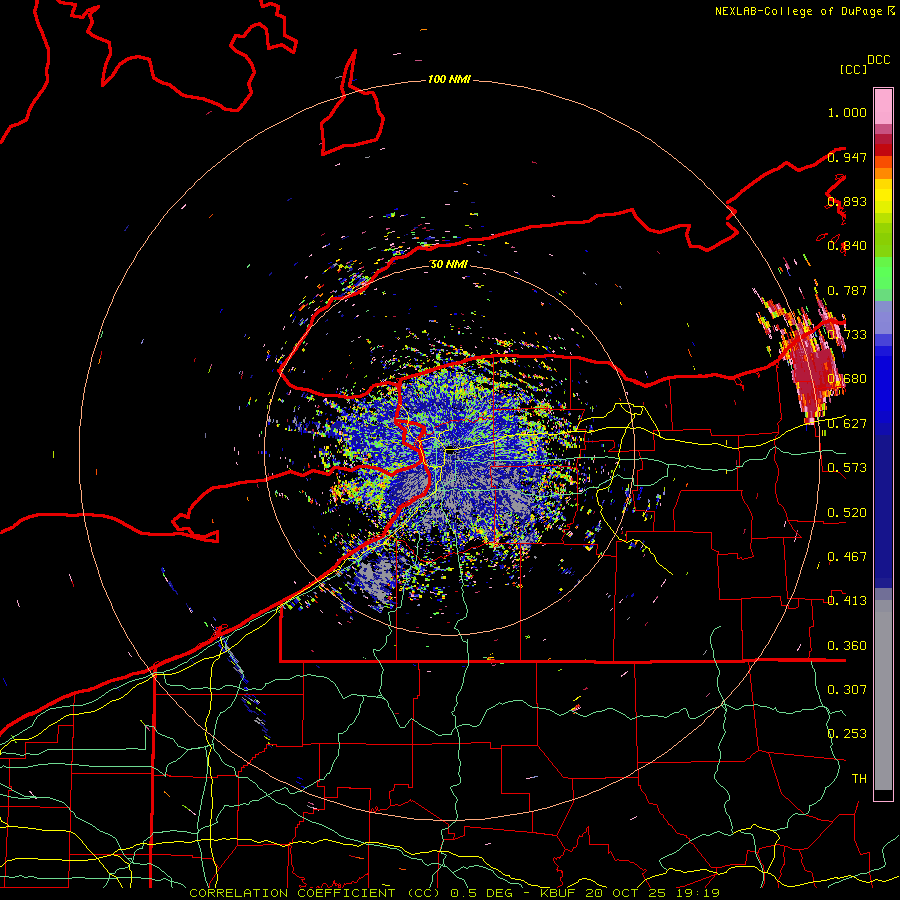Select the 0.840 scale value
Image resolution: width=900 pixels, height=900 pixels.
tap(847, 246)
